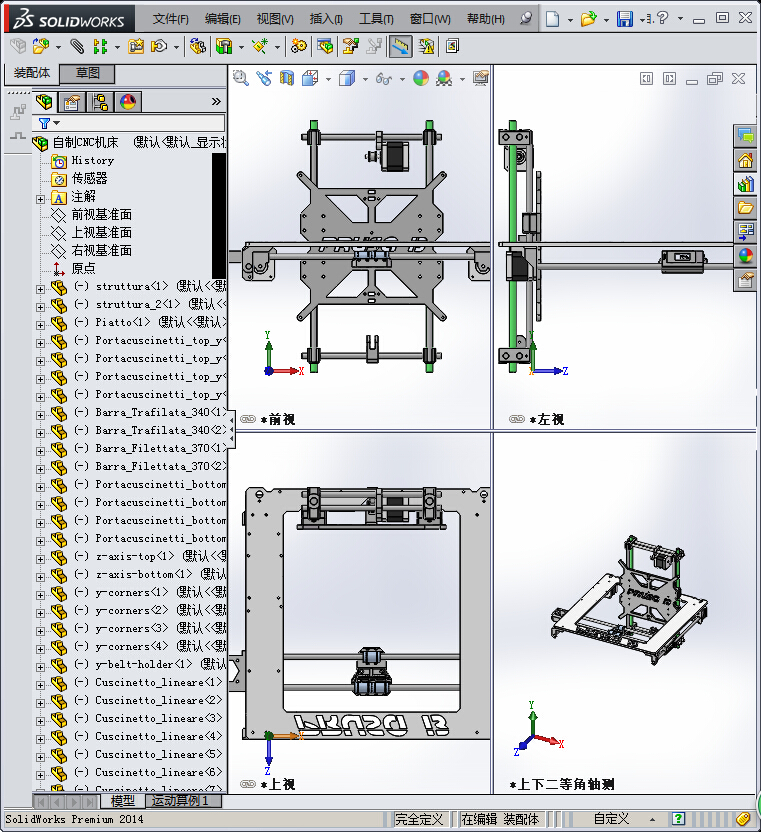
Task: Open the 帮助(H) menu
Action: 486,19
